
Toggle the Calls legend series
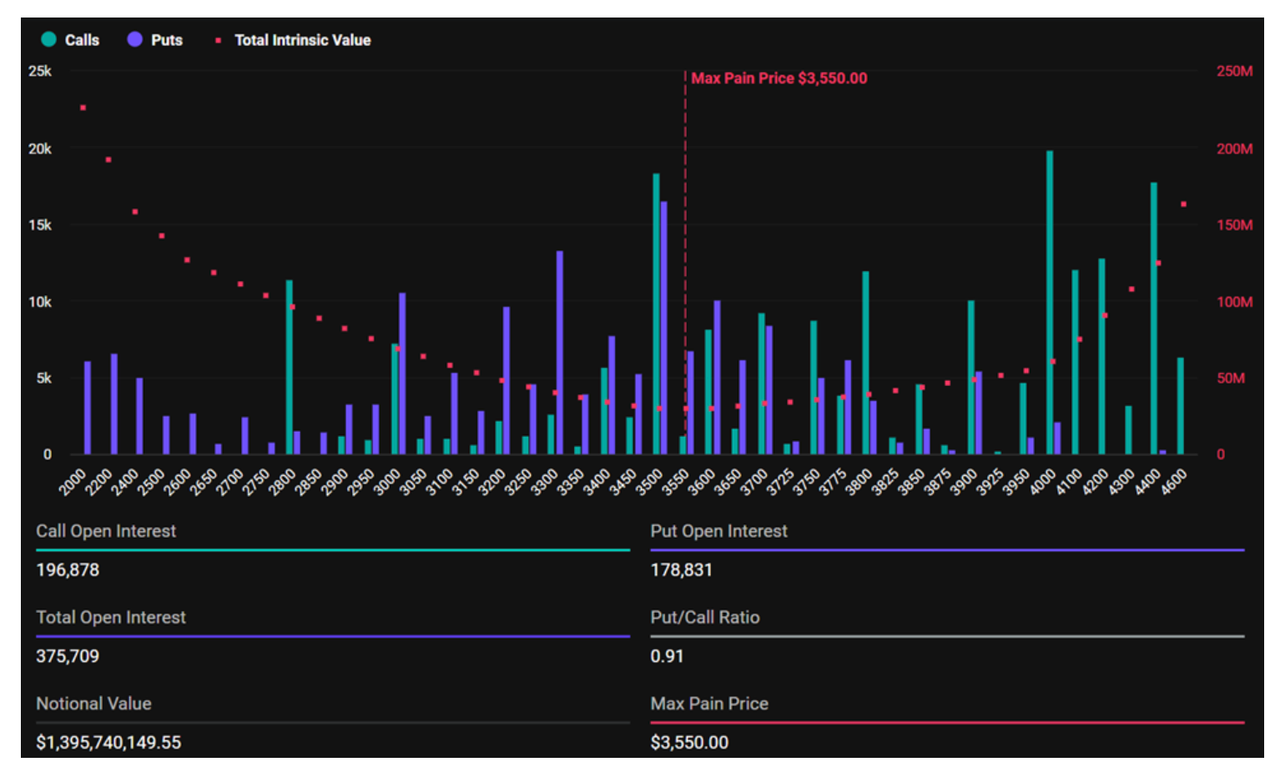pos(81,40)
